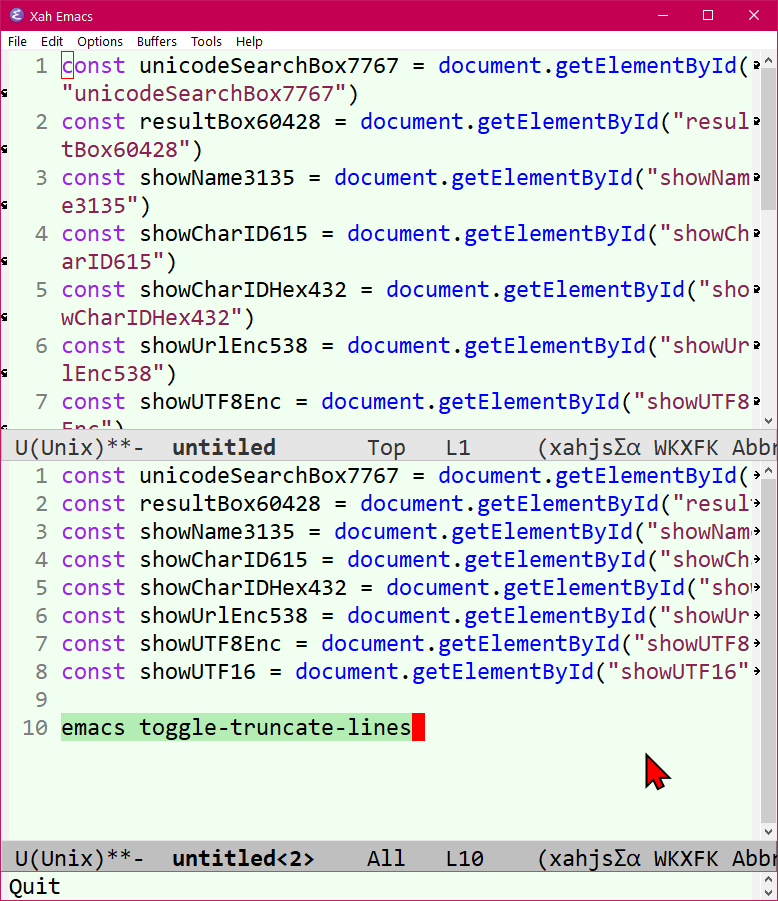Click 'document' on top pane line 3
This screenshot has width=778, height=901.
pyautogui.click(x=386, y=178)
